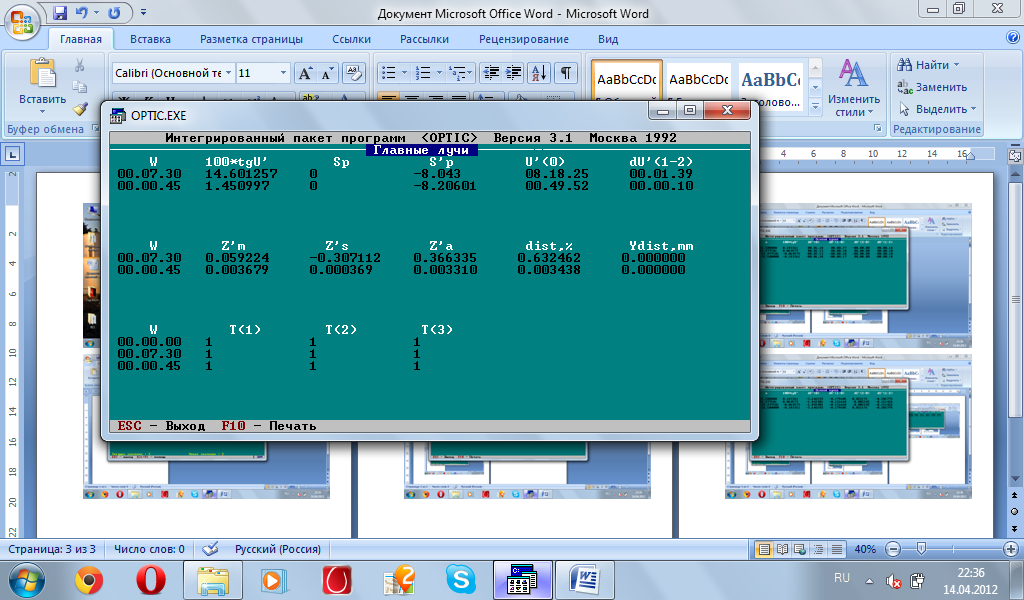The width and height of the screenshot is (1024, 600).
Task: Undo last action in quick access toolbar
Action: pos(81,12)
